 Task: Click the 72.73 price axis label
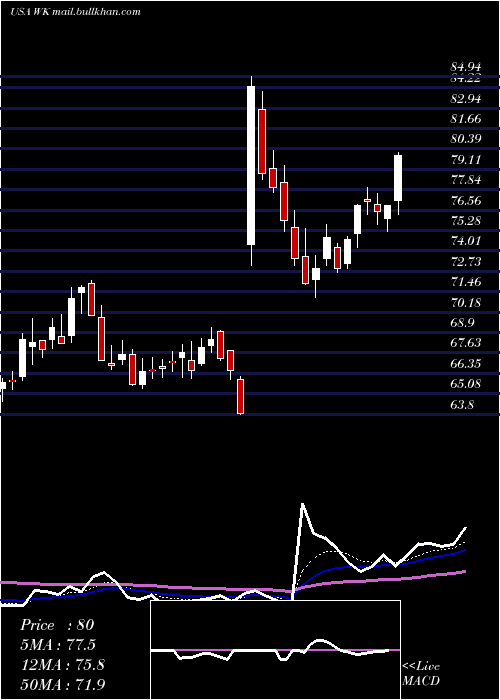pyautogui.click(x=466, y=261)
